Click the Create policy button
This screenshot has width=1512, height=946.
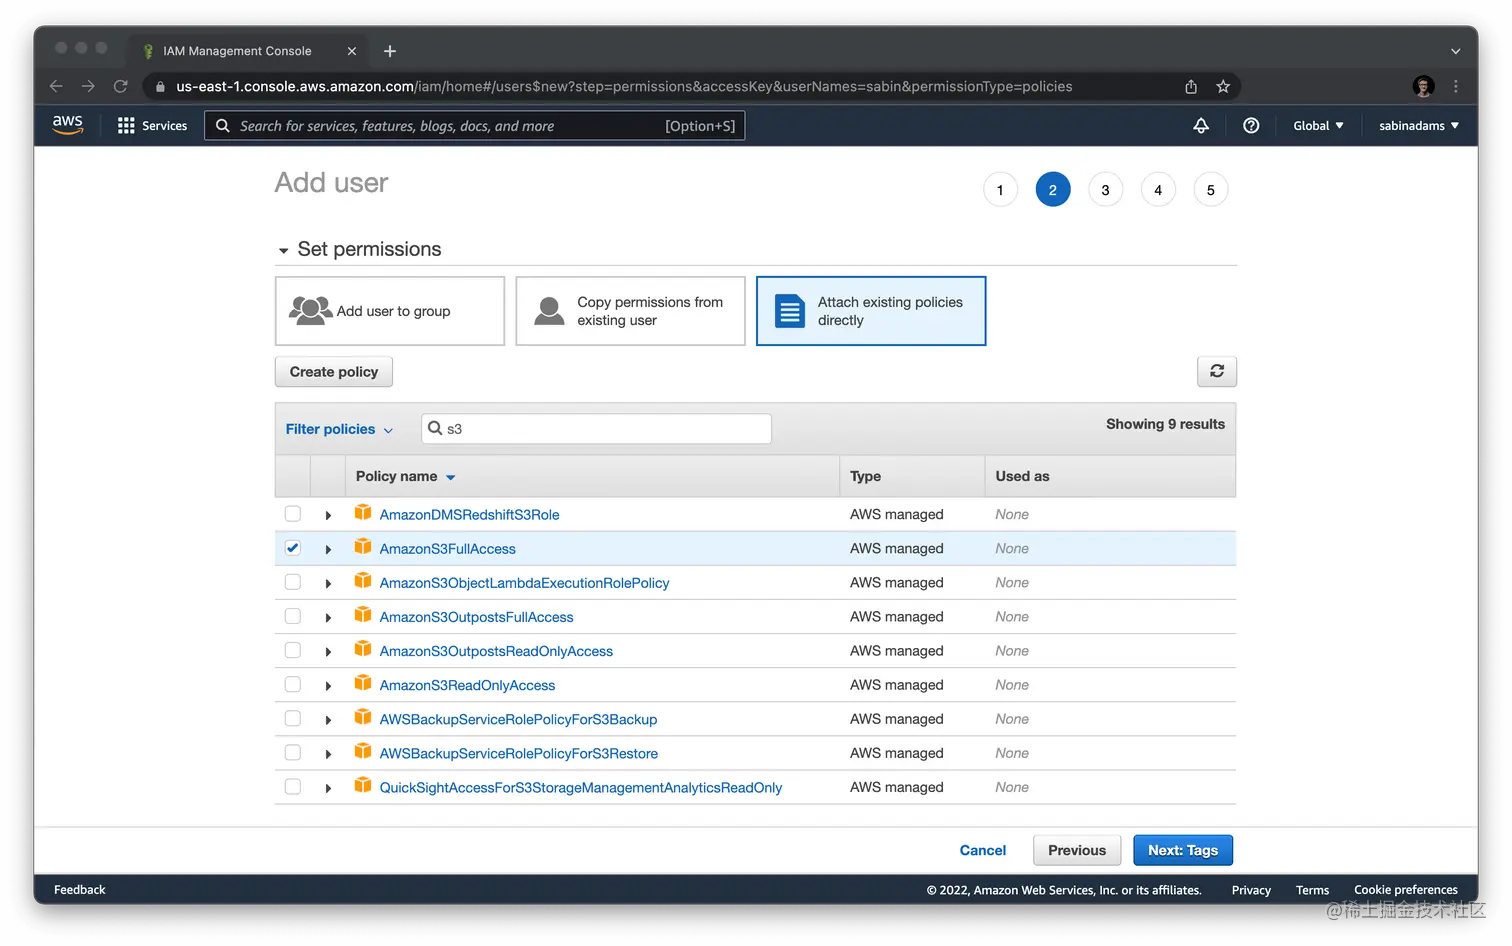tap(333, 371)
